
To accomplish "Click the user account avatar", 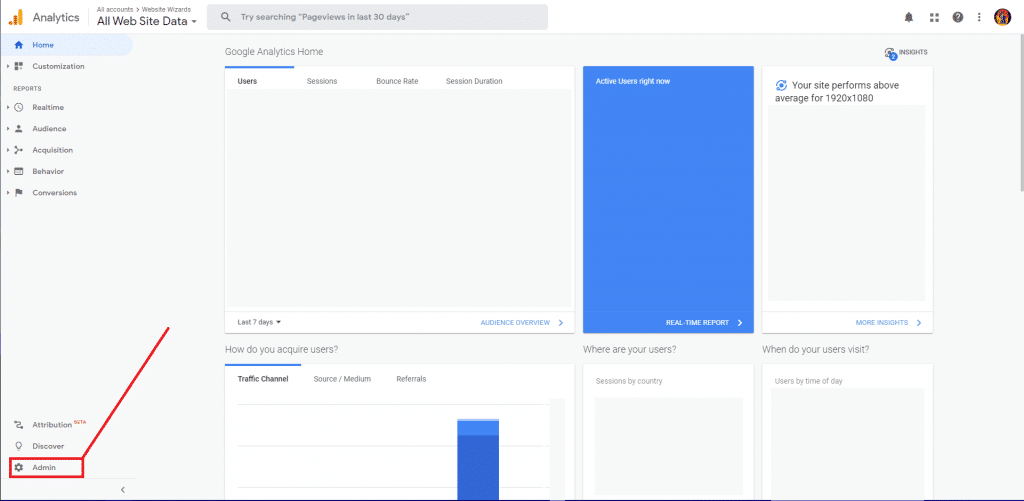I will (x=1002, y=17).
